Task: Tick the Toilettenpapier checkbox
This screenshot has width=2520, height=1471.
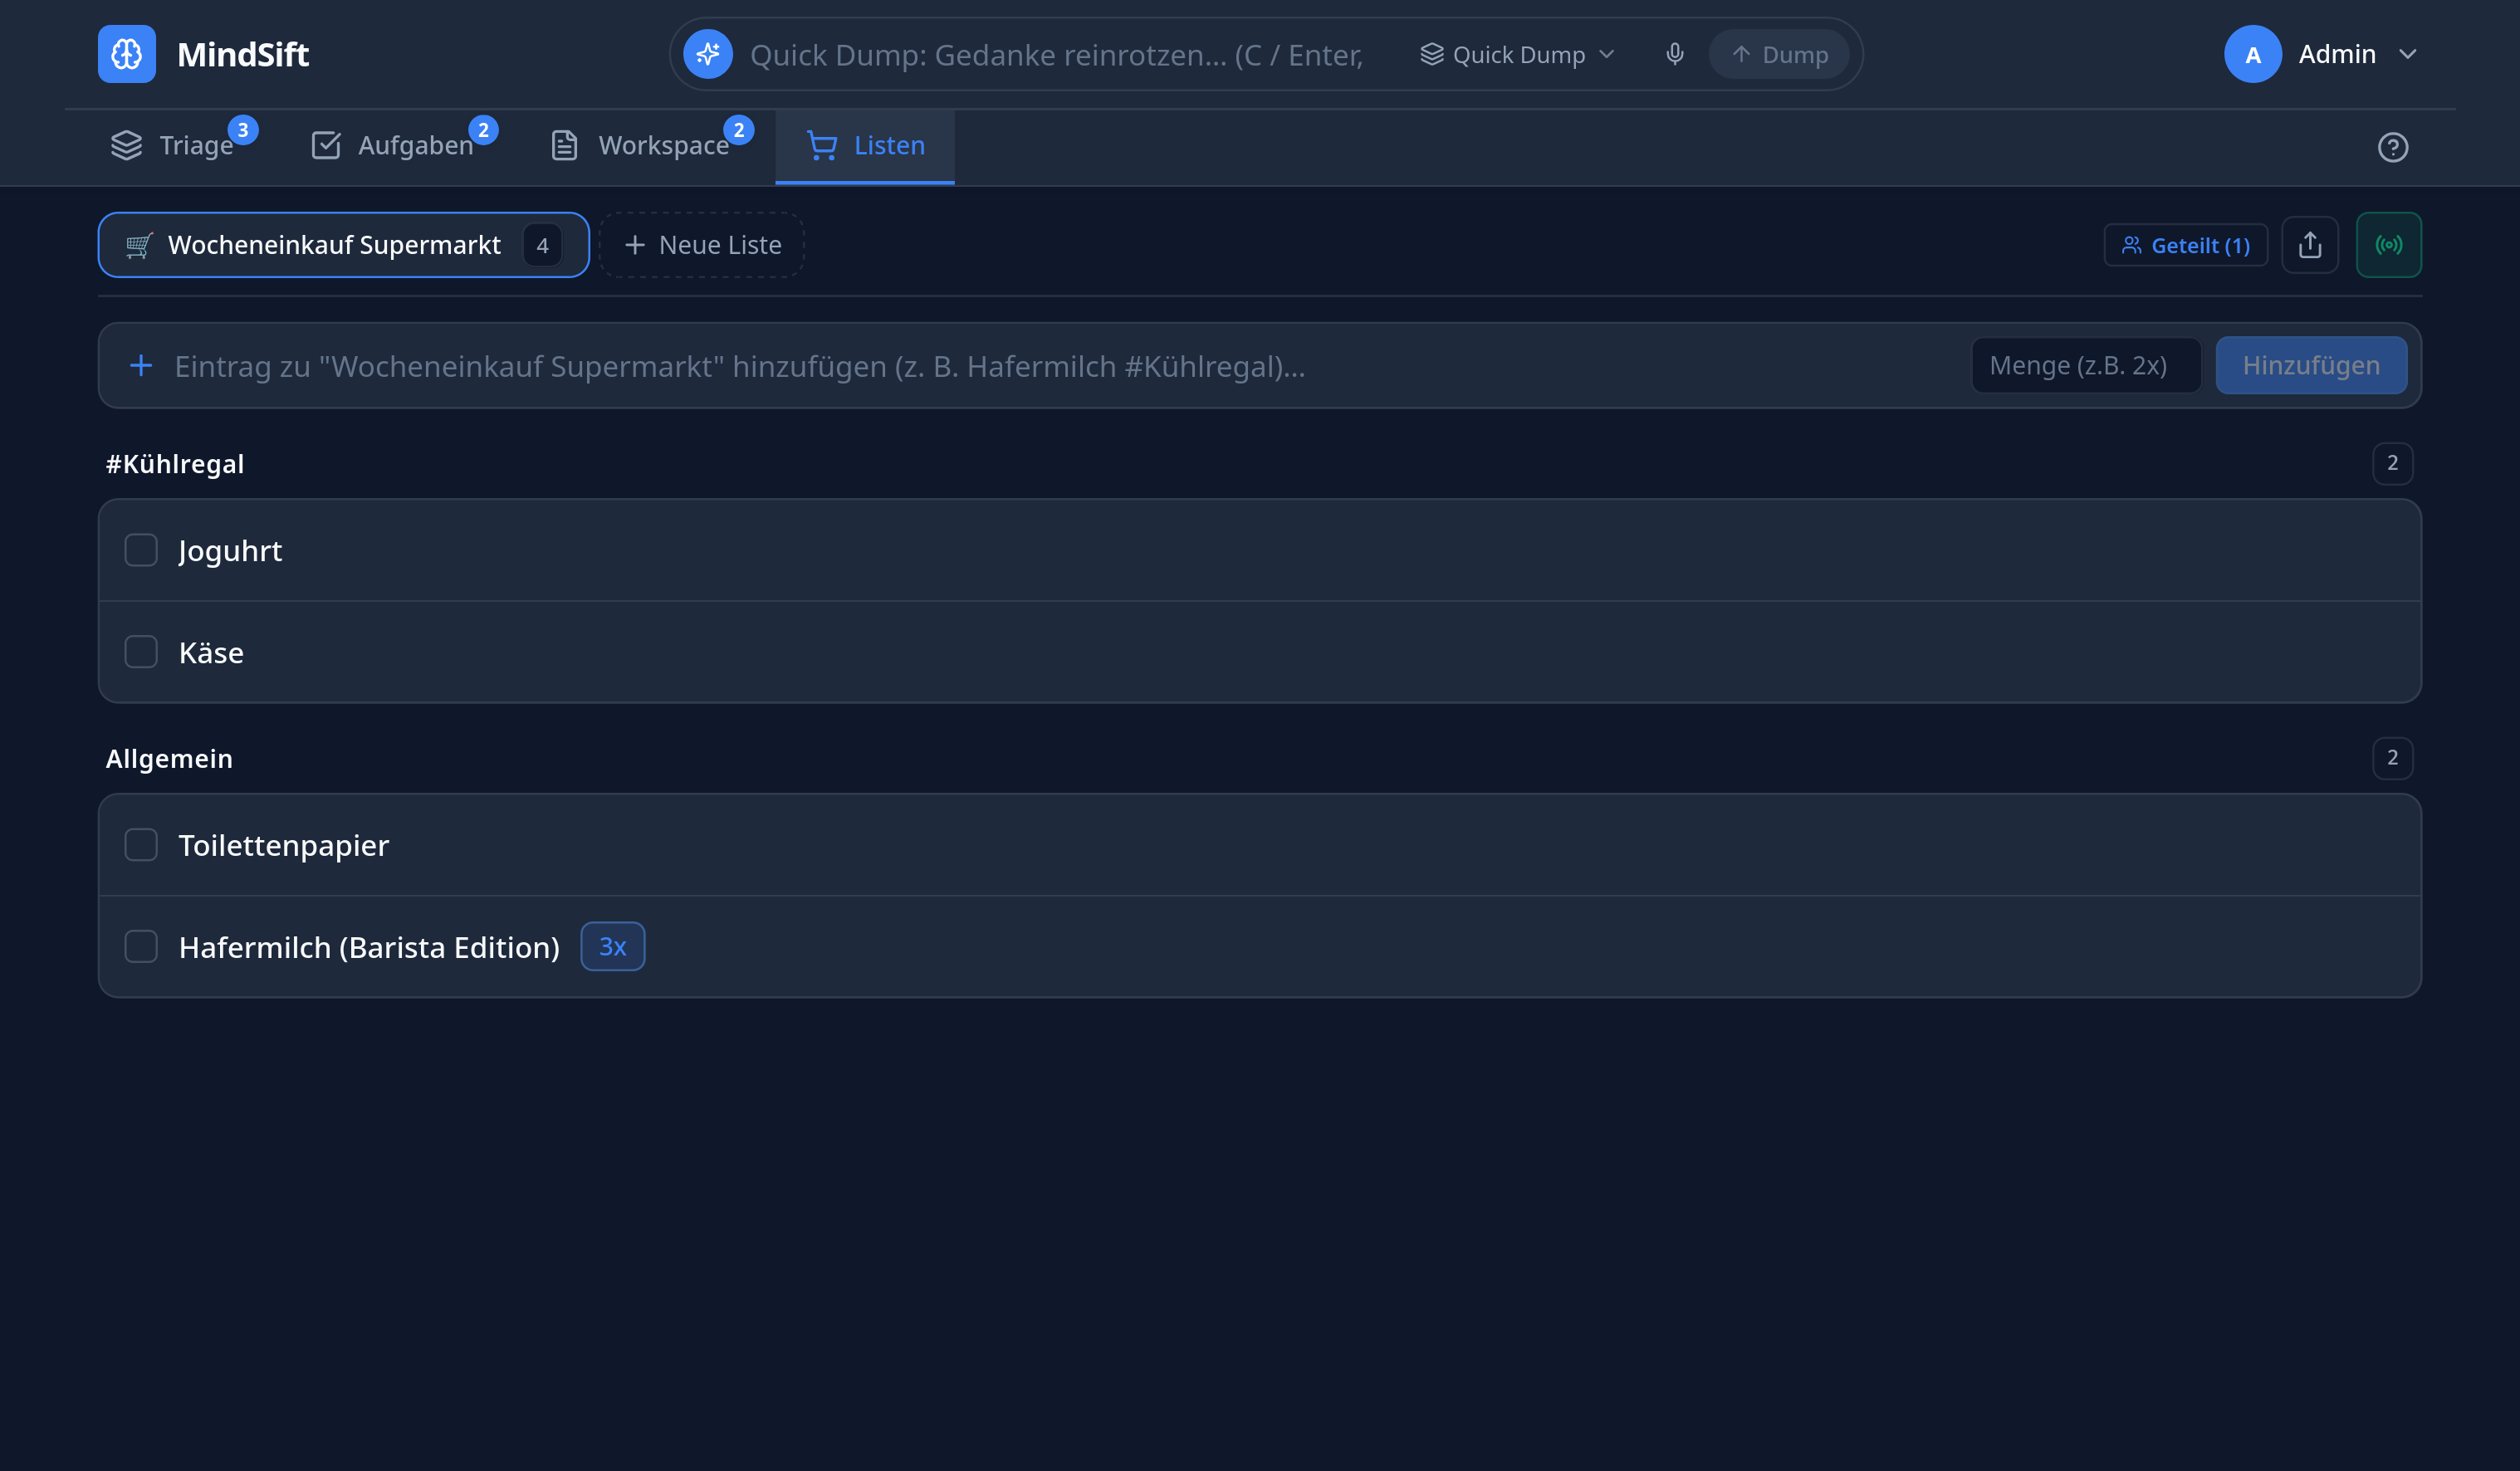Action: tap(141, 845)
